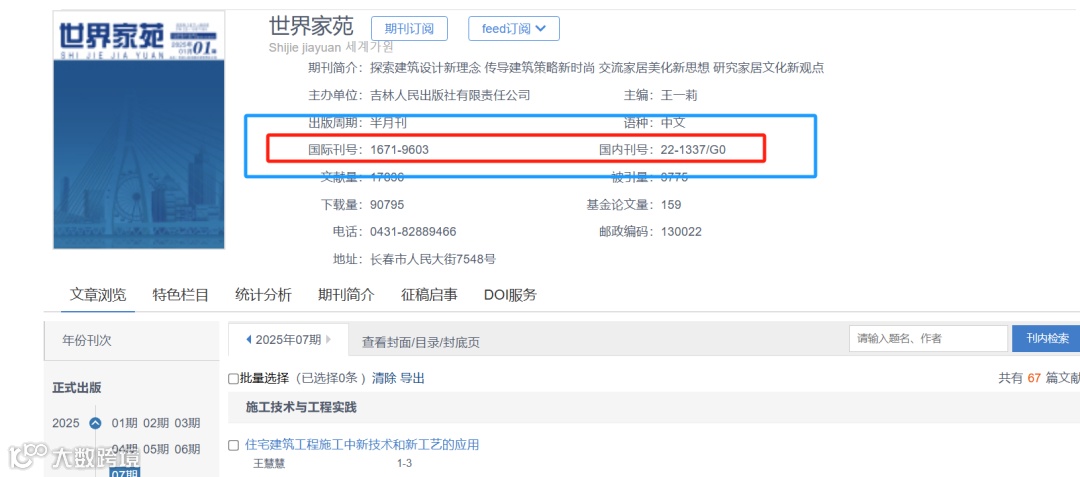The height and width of the screenshot is (477, 1080).
Task: Open the DOI服务 tab
Action: (x=510, y=295)
